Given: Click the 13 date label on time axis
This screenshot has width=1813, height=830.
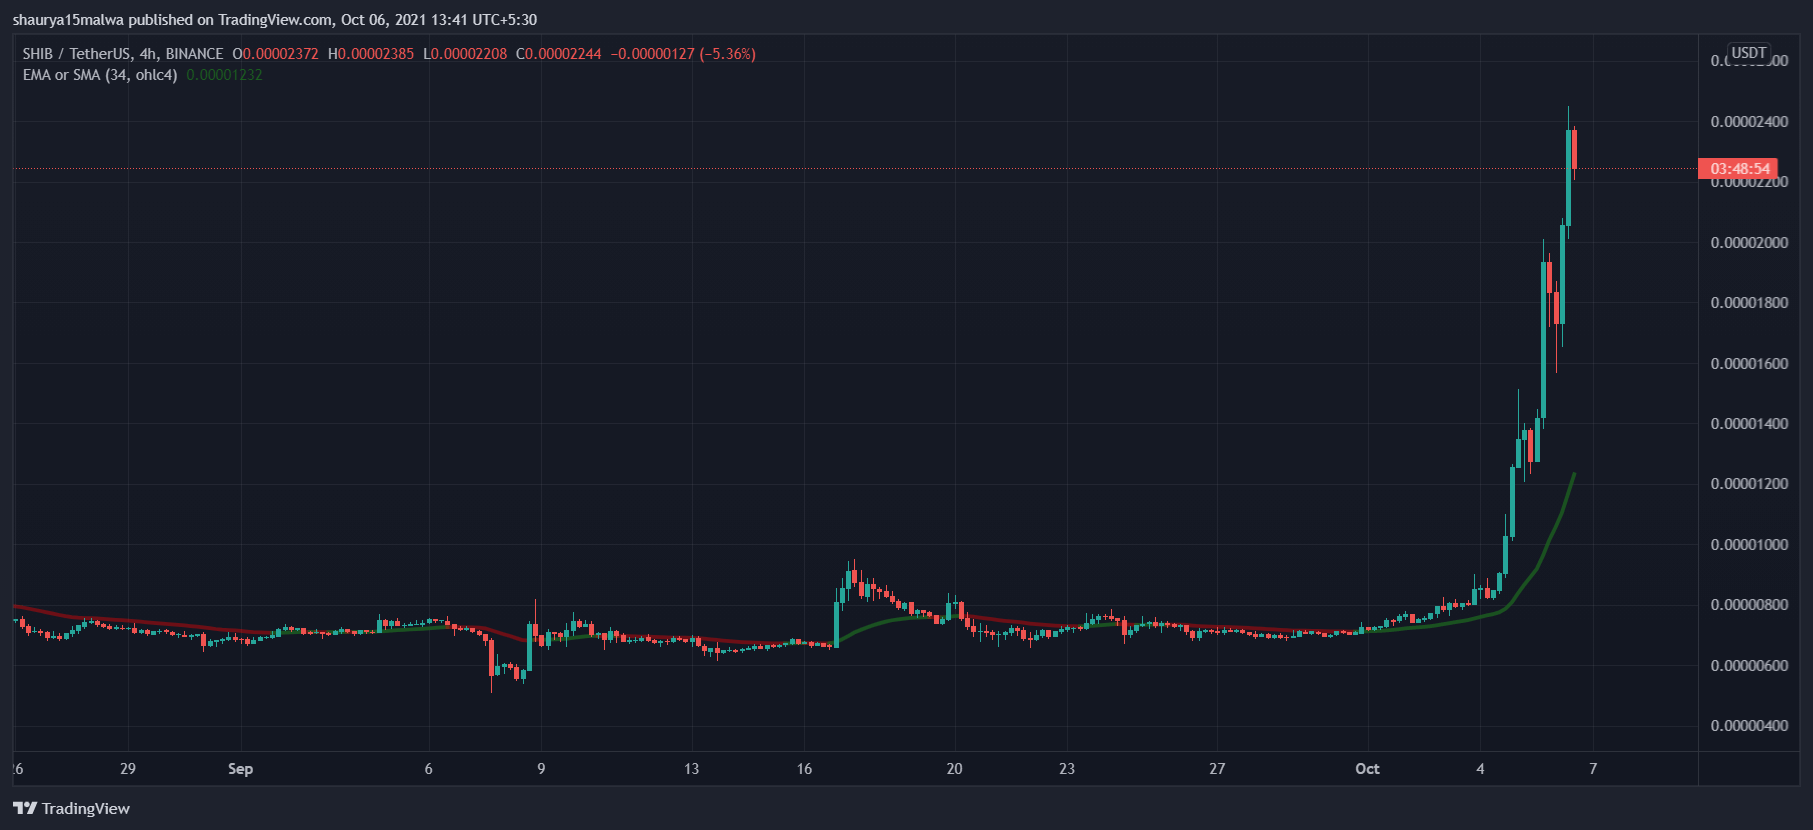Looking at the screenshot, I should click(691, 769).
